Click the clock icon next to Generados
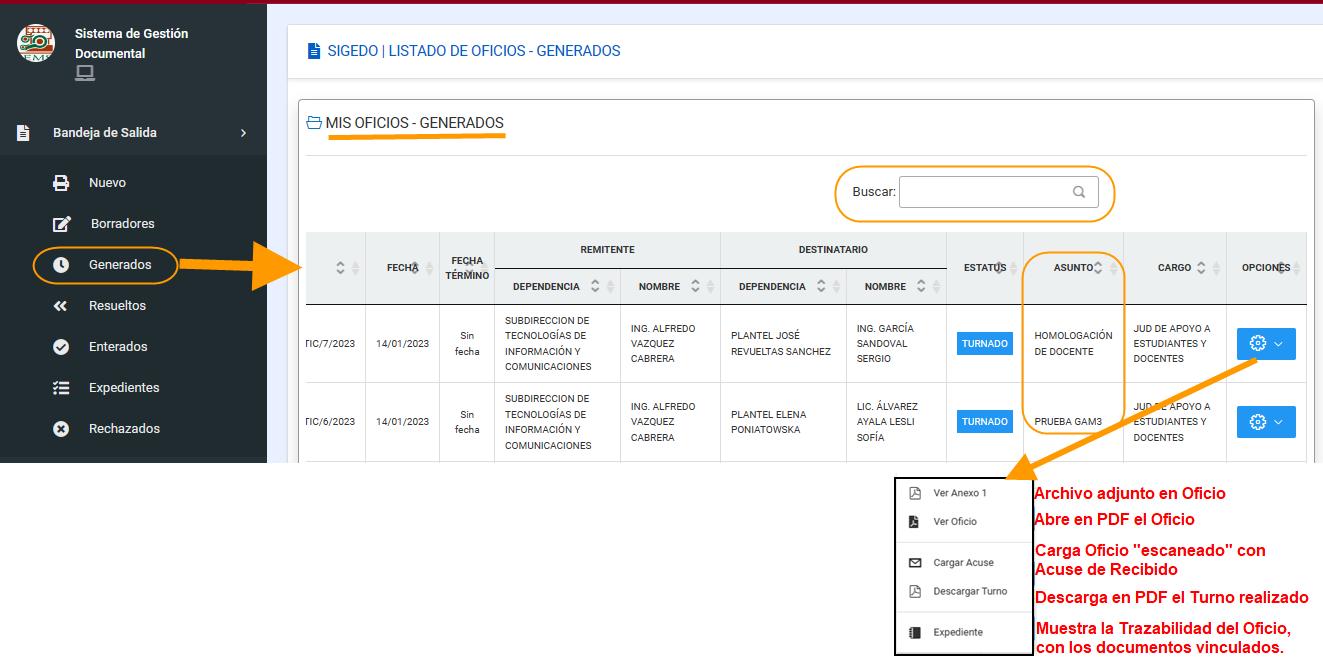This screenshot has width=1323, height=667. tap(61, 265)
